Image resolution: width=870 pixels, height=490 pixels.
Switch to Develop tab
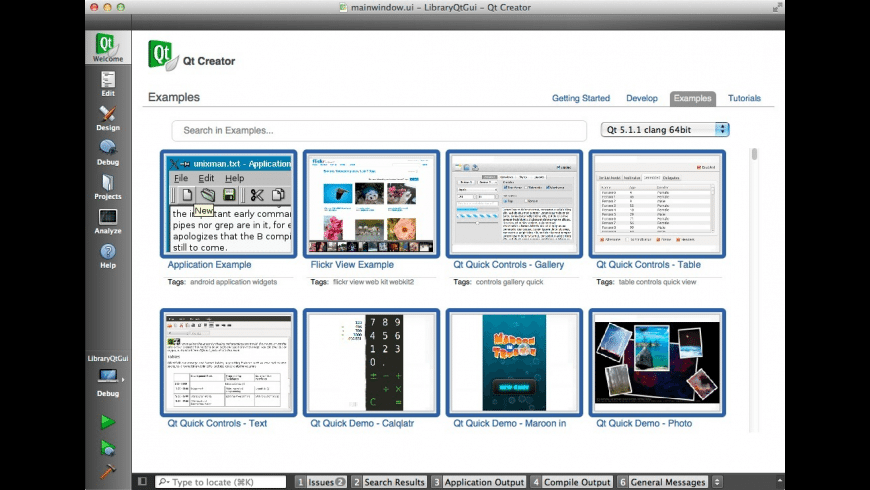point(641,98)
